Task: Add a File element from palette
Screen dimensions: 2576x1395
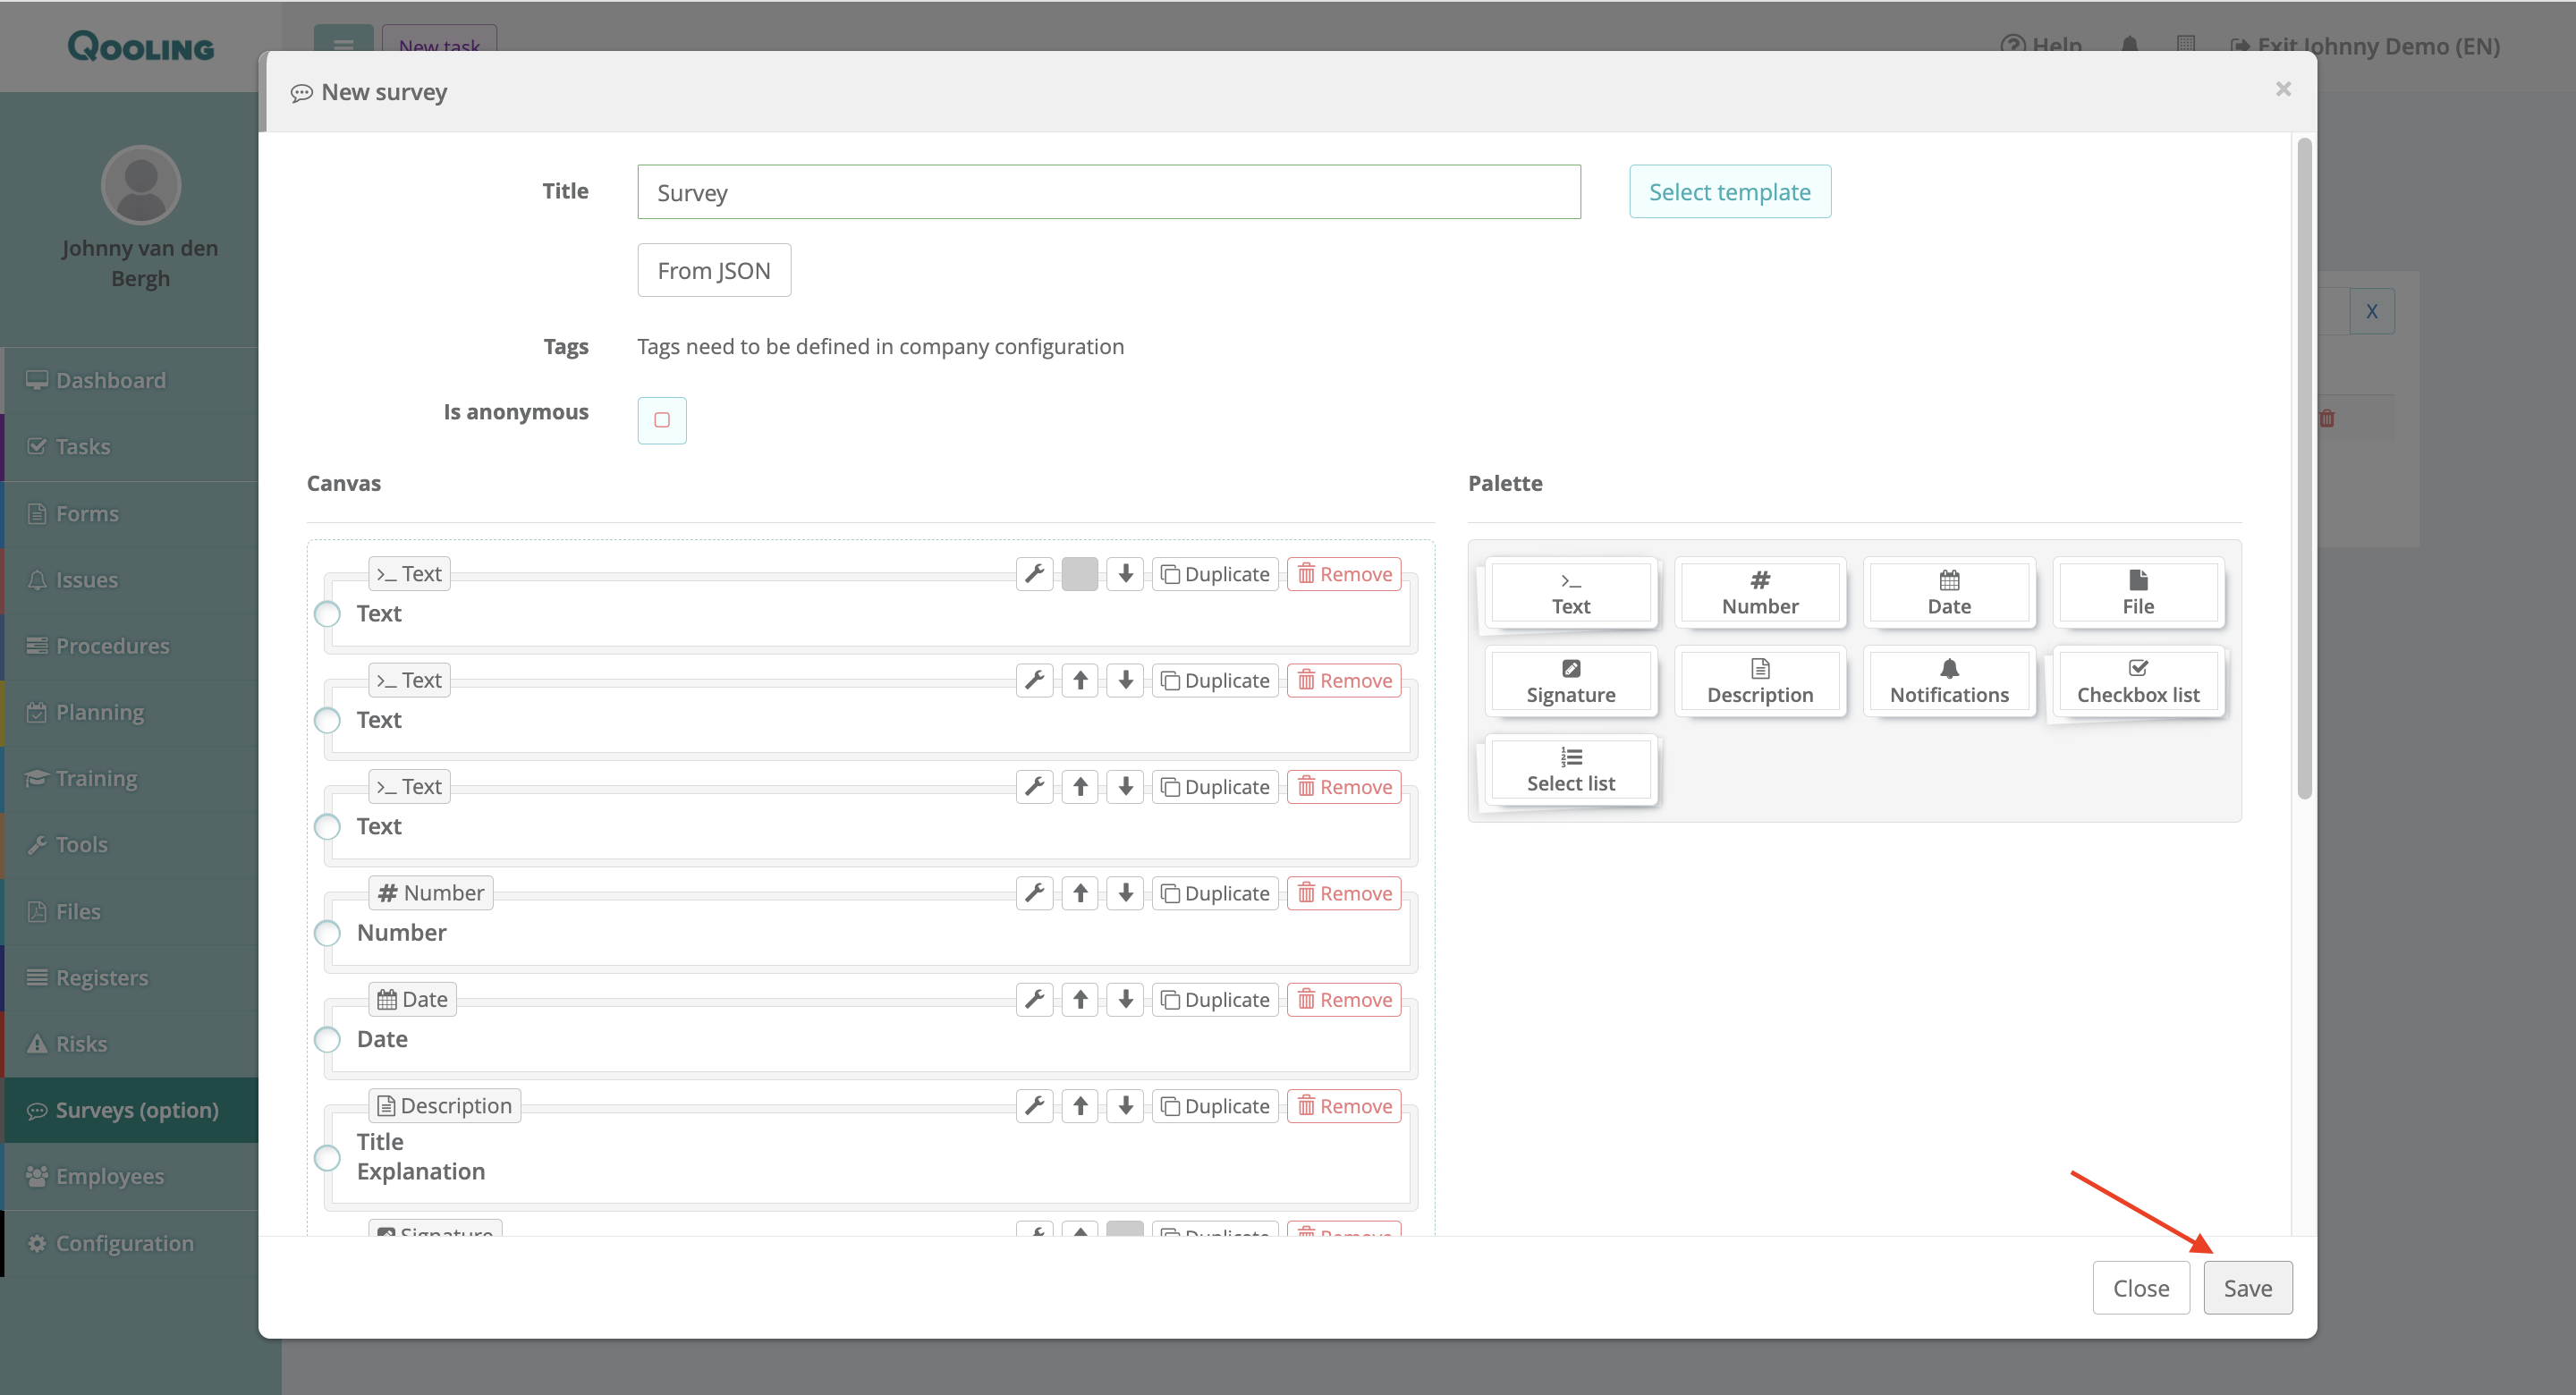Action: point(2137,593)
